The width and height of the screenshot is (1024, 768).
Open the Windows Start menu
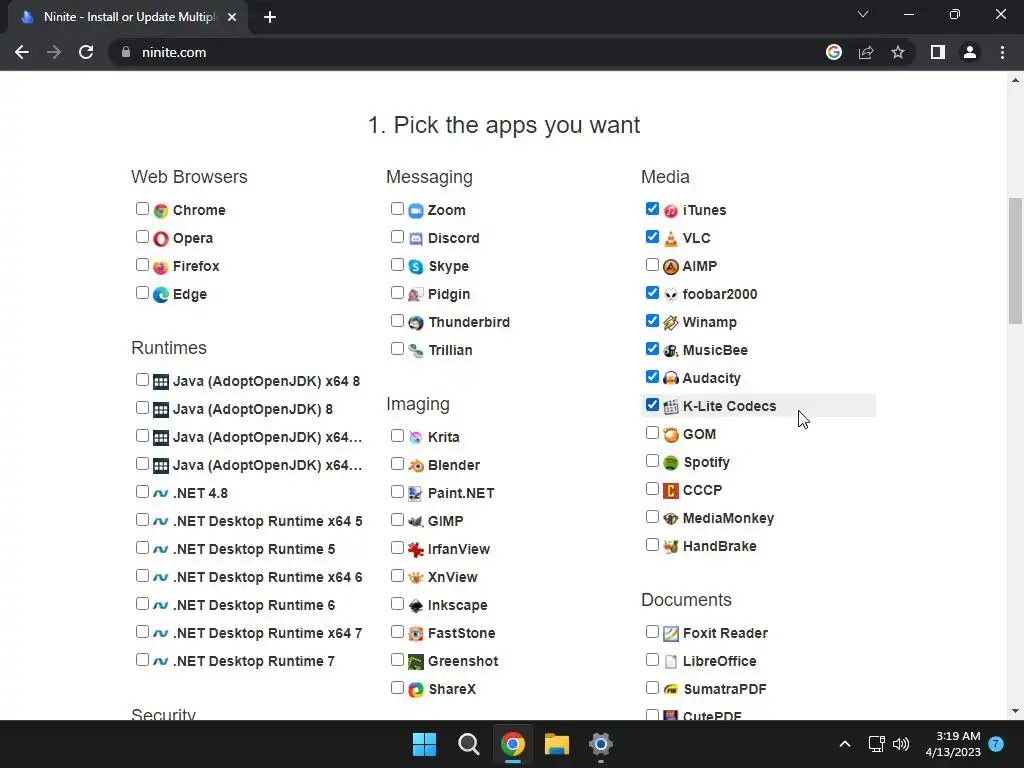(x=424, y=744)
